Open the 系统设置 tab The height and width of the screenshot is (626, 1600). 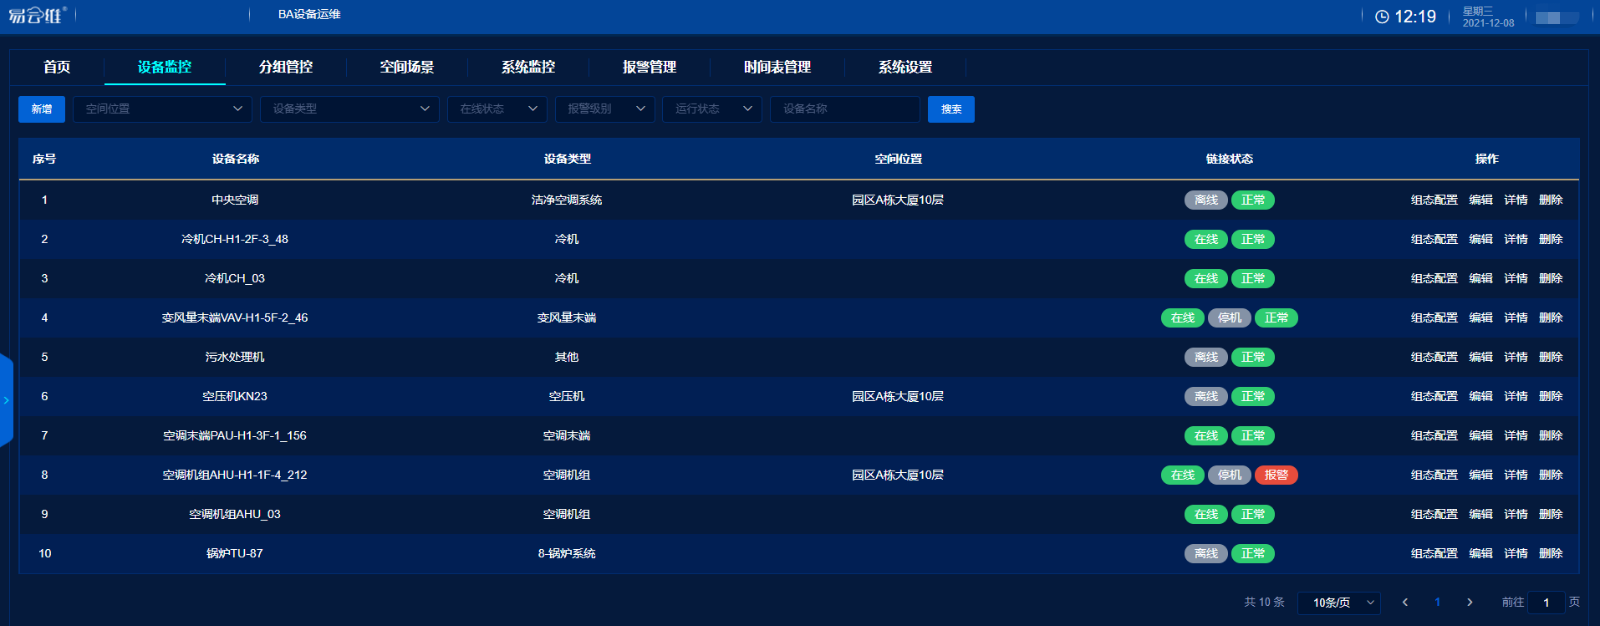(905, 67)
